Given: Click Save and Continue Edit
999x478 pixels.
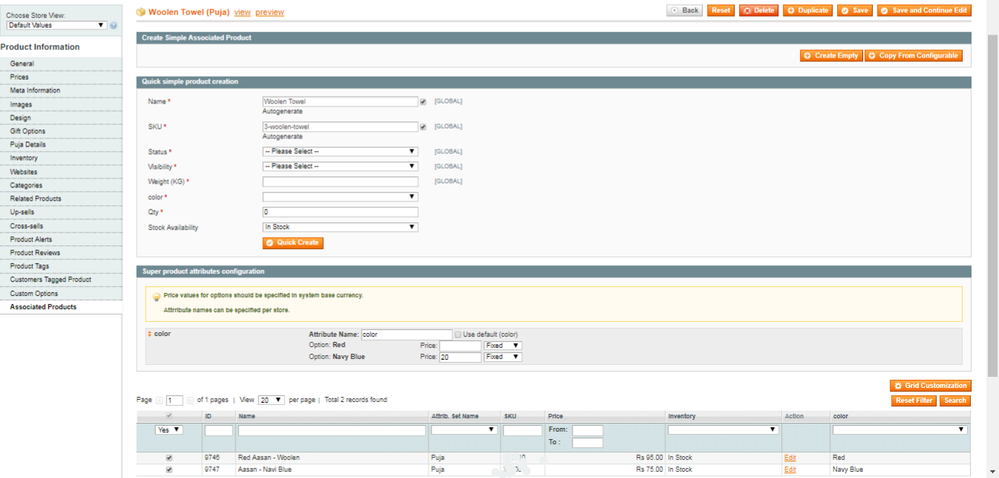Looking at the screenshot, I should (923, 10).
